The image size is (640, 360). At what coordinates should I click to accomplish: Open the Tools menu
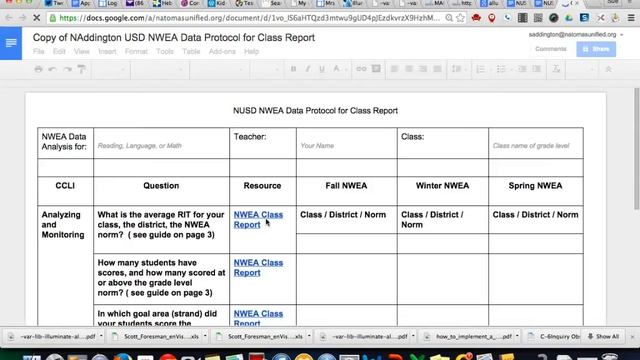point(164,51)
